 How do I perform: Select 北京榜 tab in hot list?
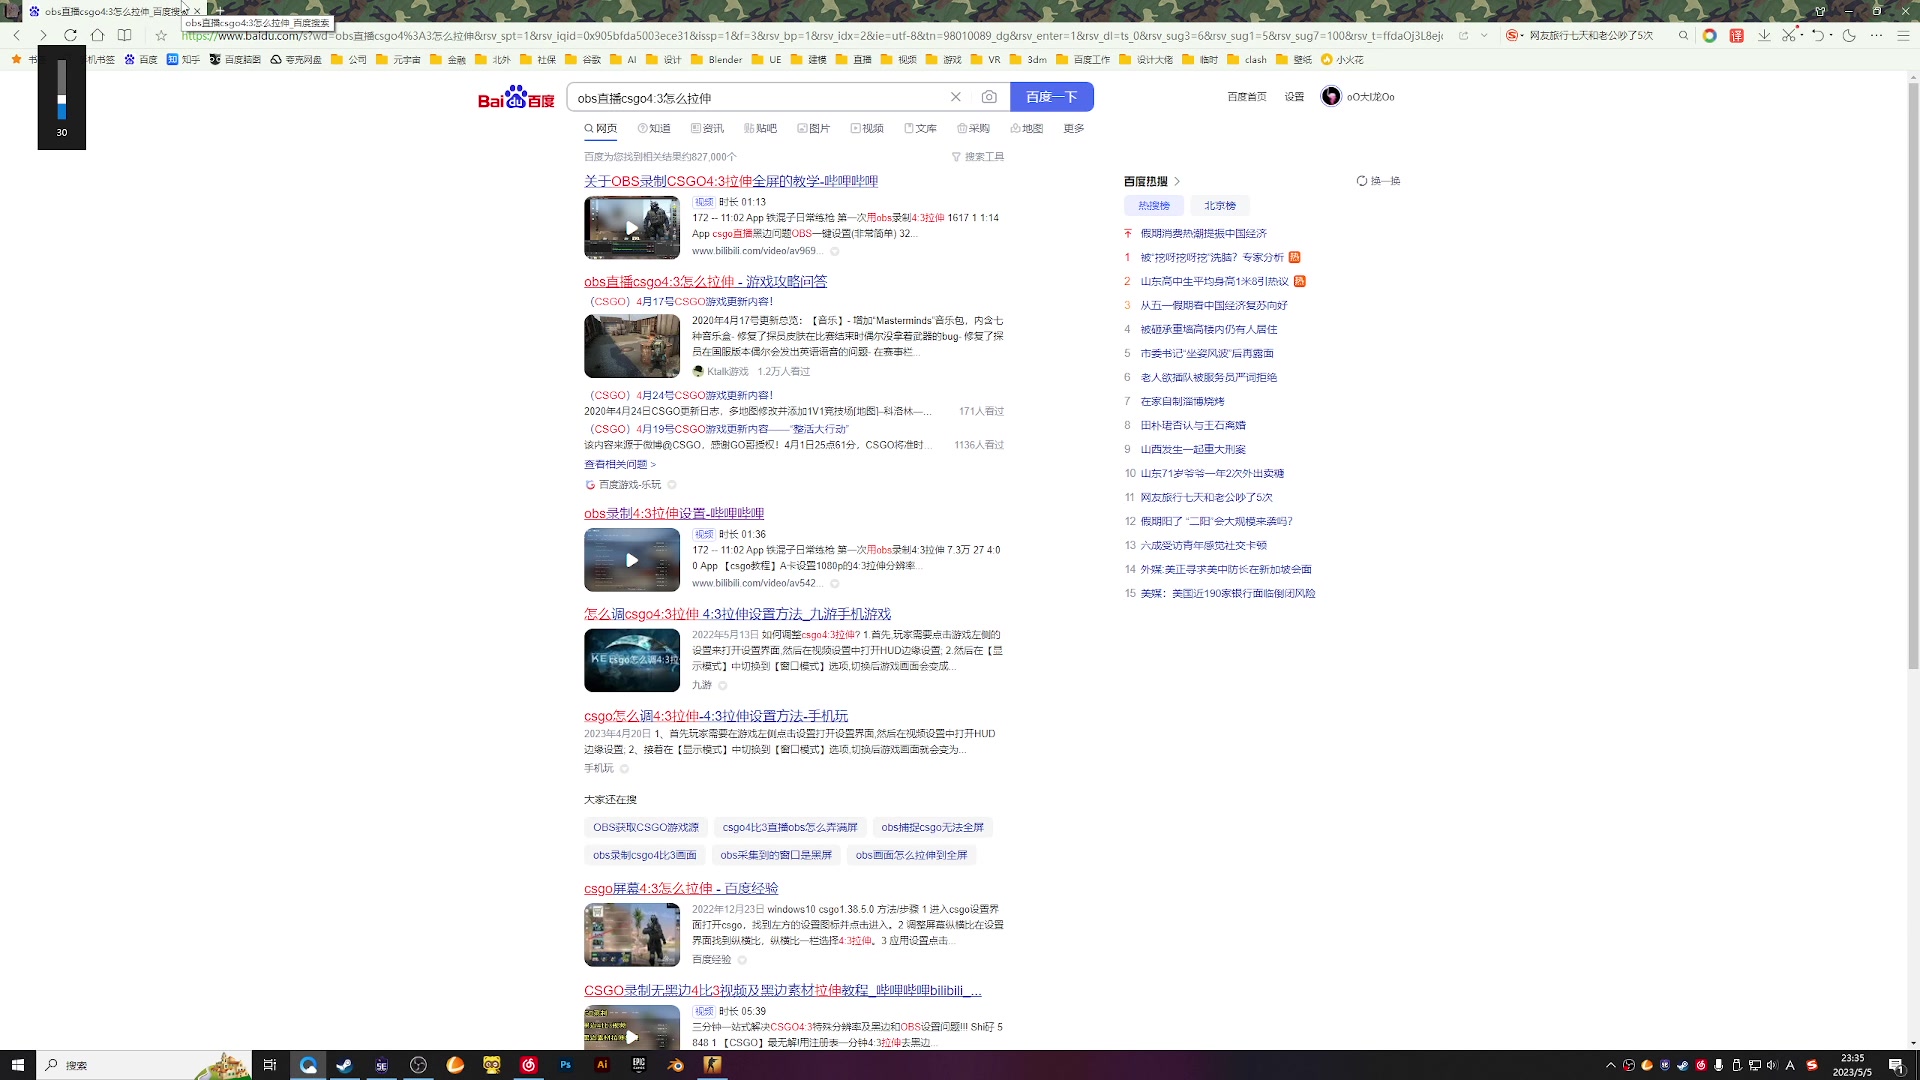pos(1220,205)
